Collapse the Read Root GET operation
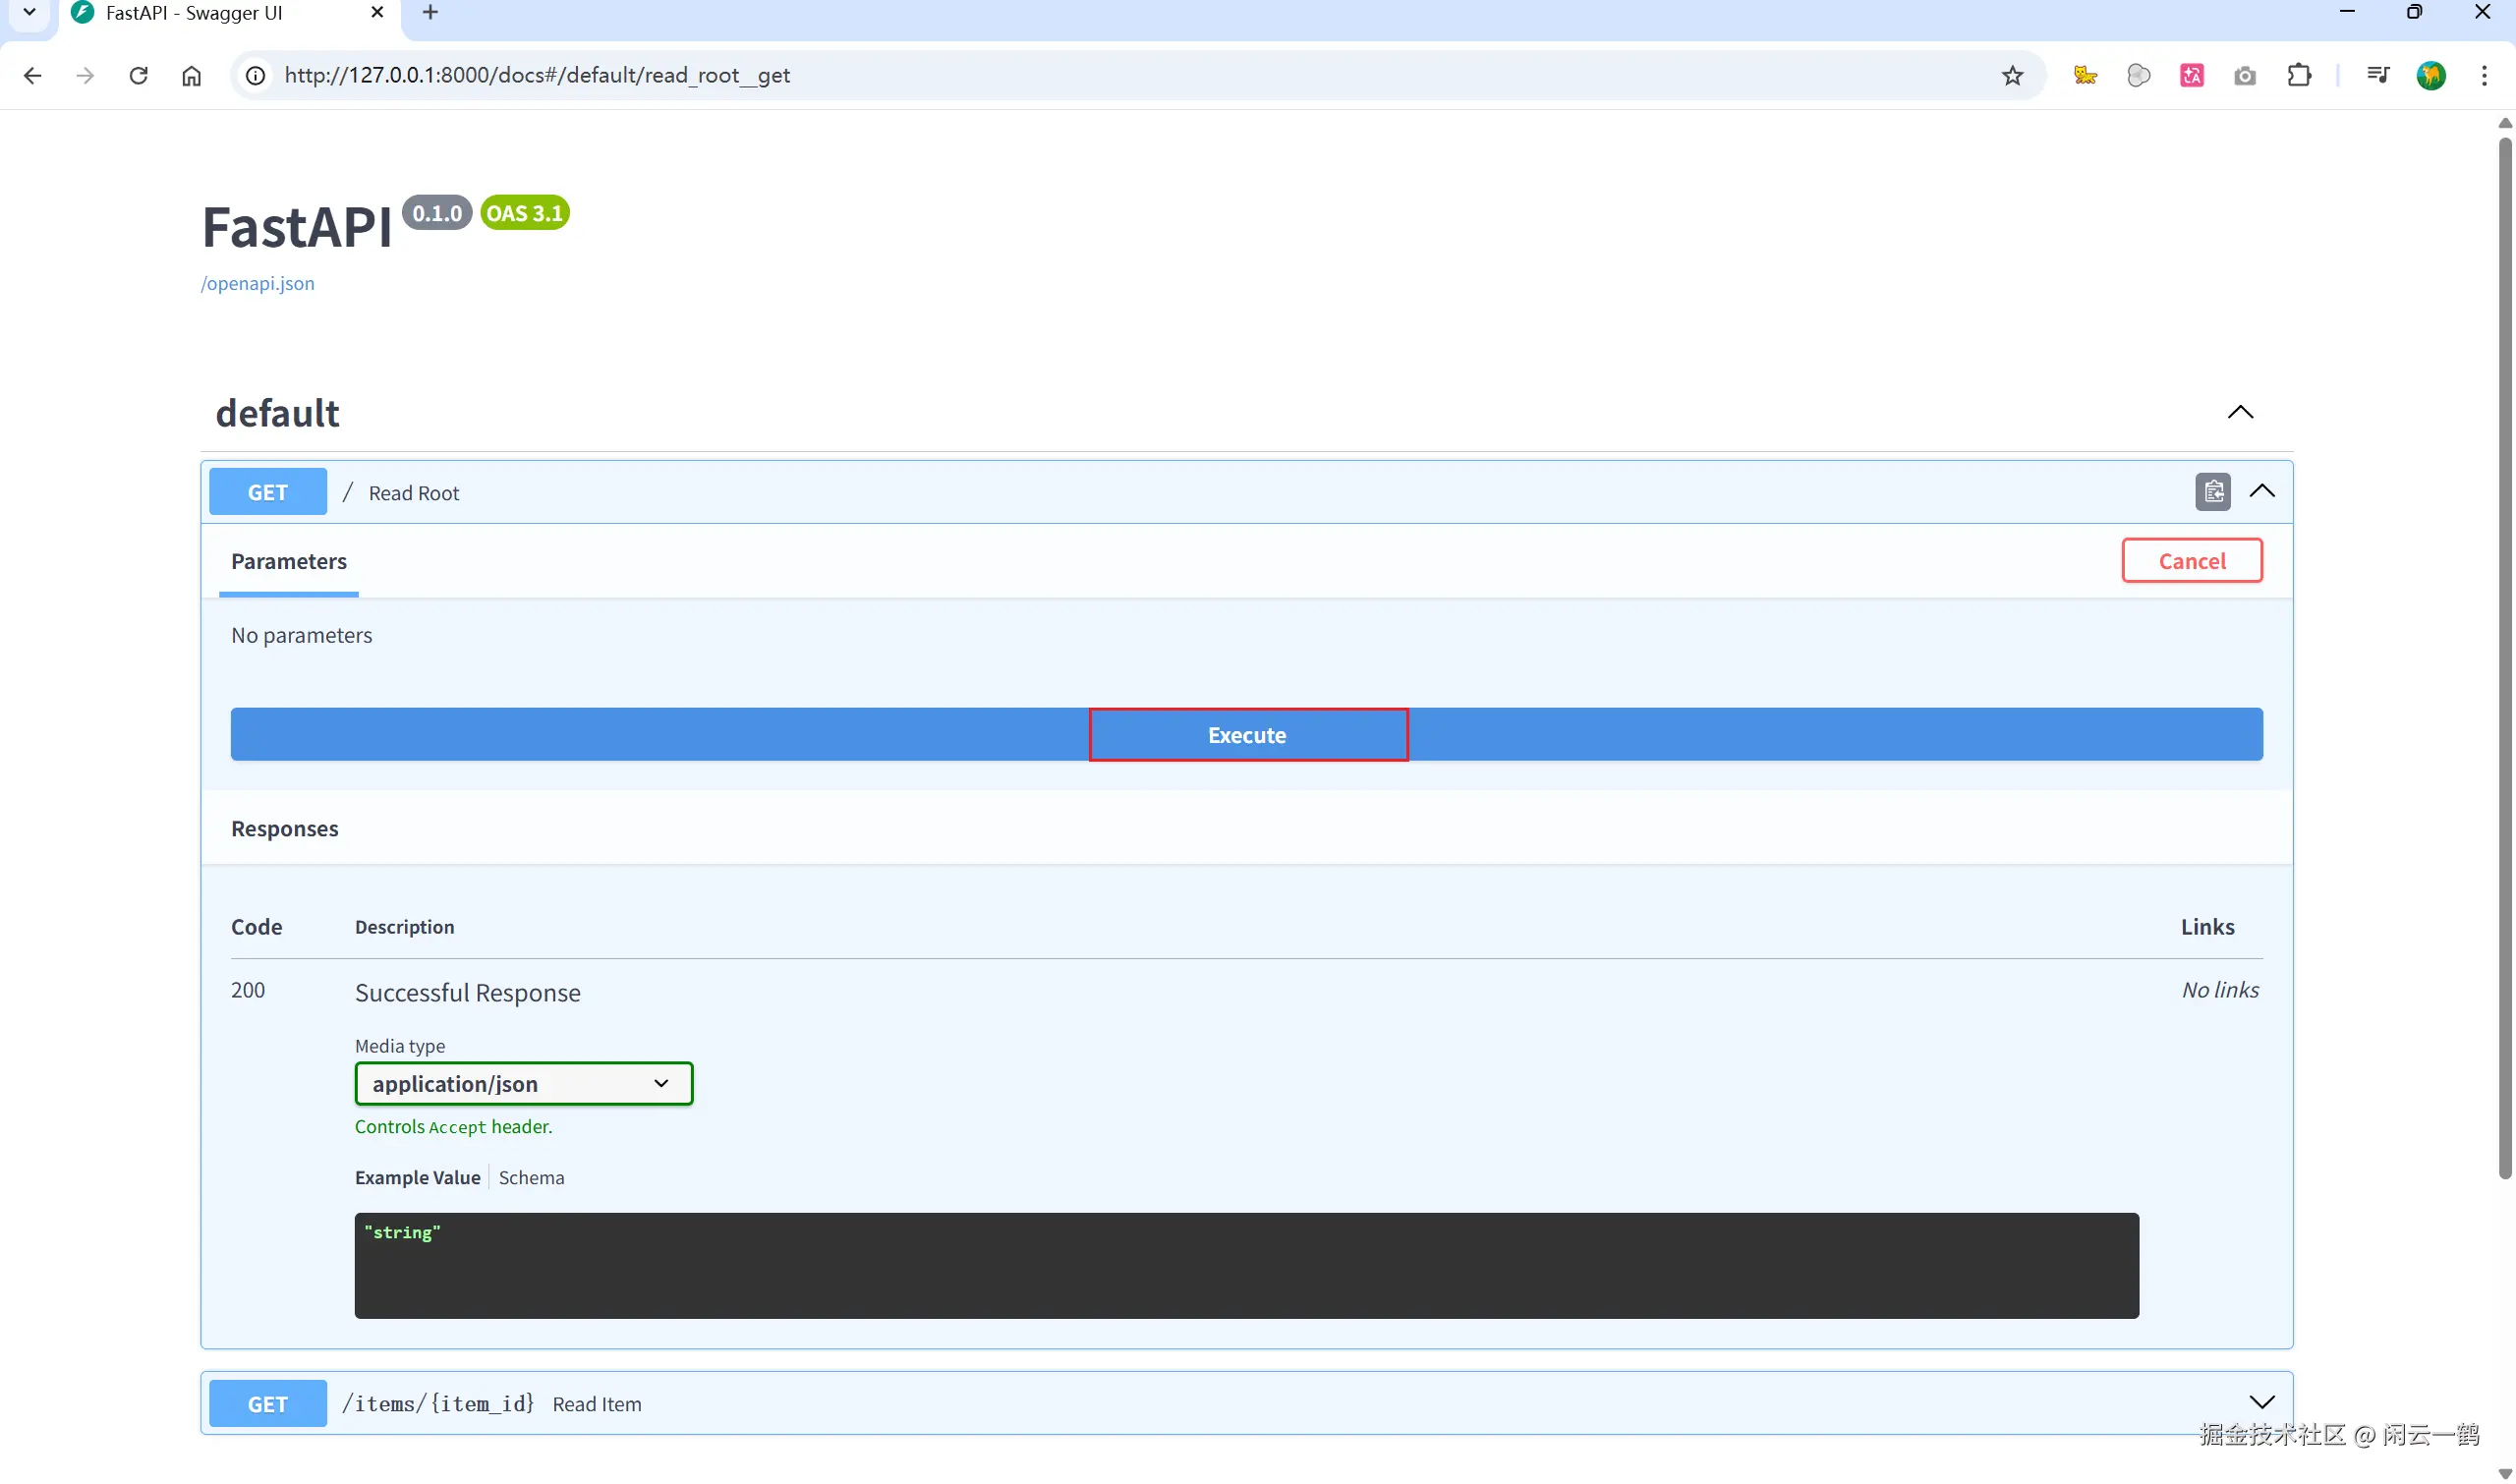 coord(2261,491)
